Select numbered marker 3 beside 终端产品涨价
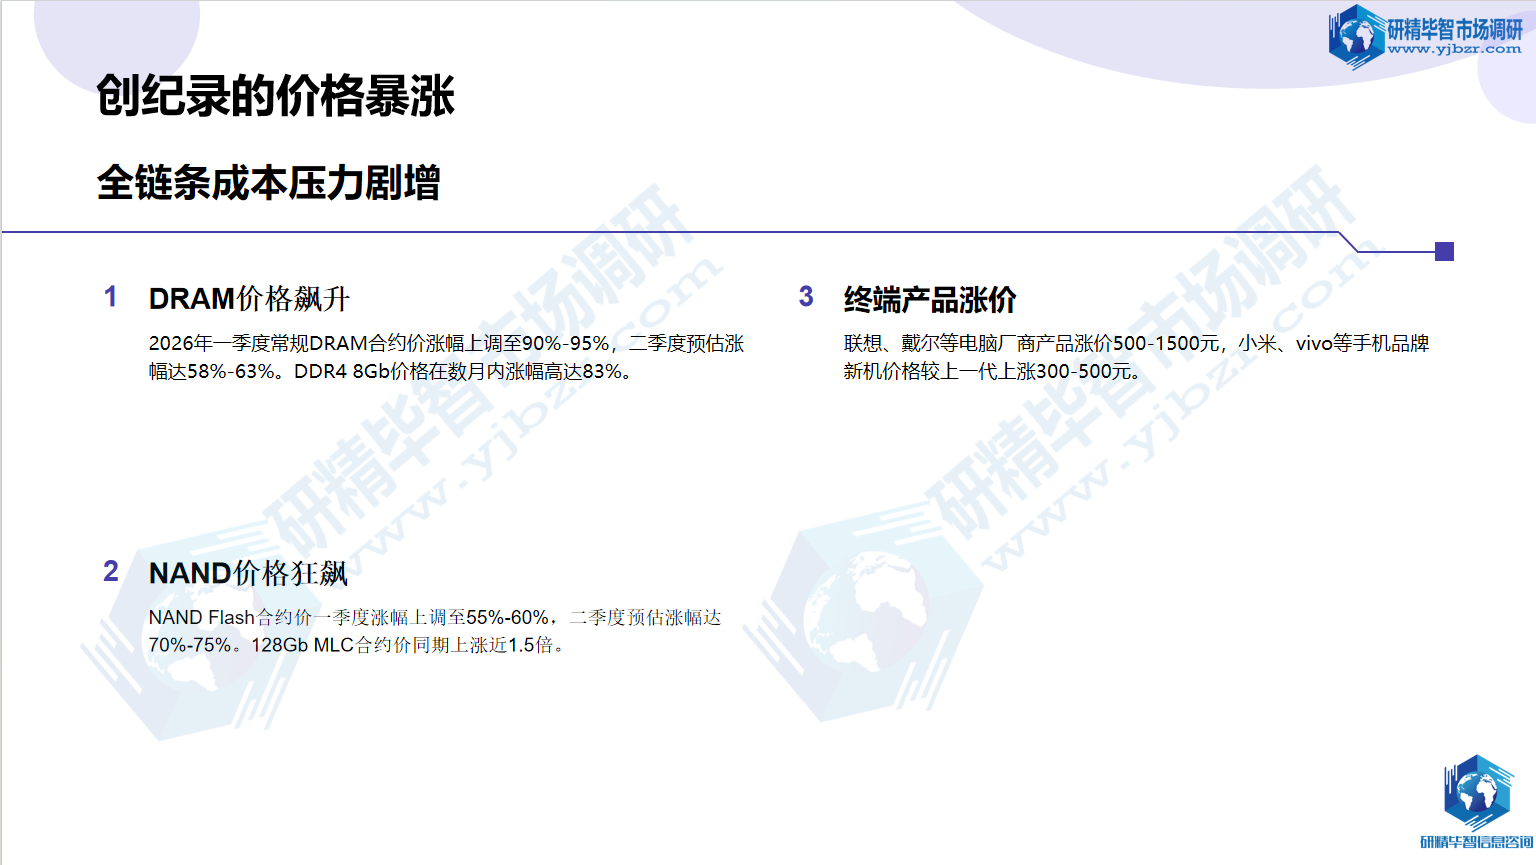The image size is (1536, 865). click(805, 296)
